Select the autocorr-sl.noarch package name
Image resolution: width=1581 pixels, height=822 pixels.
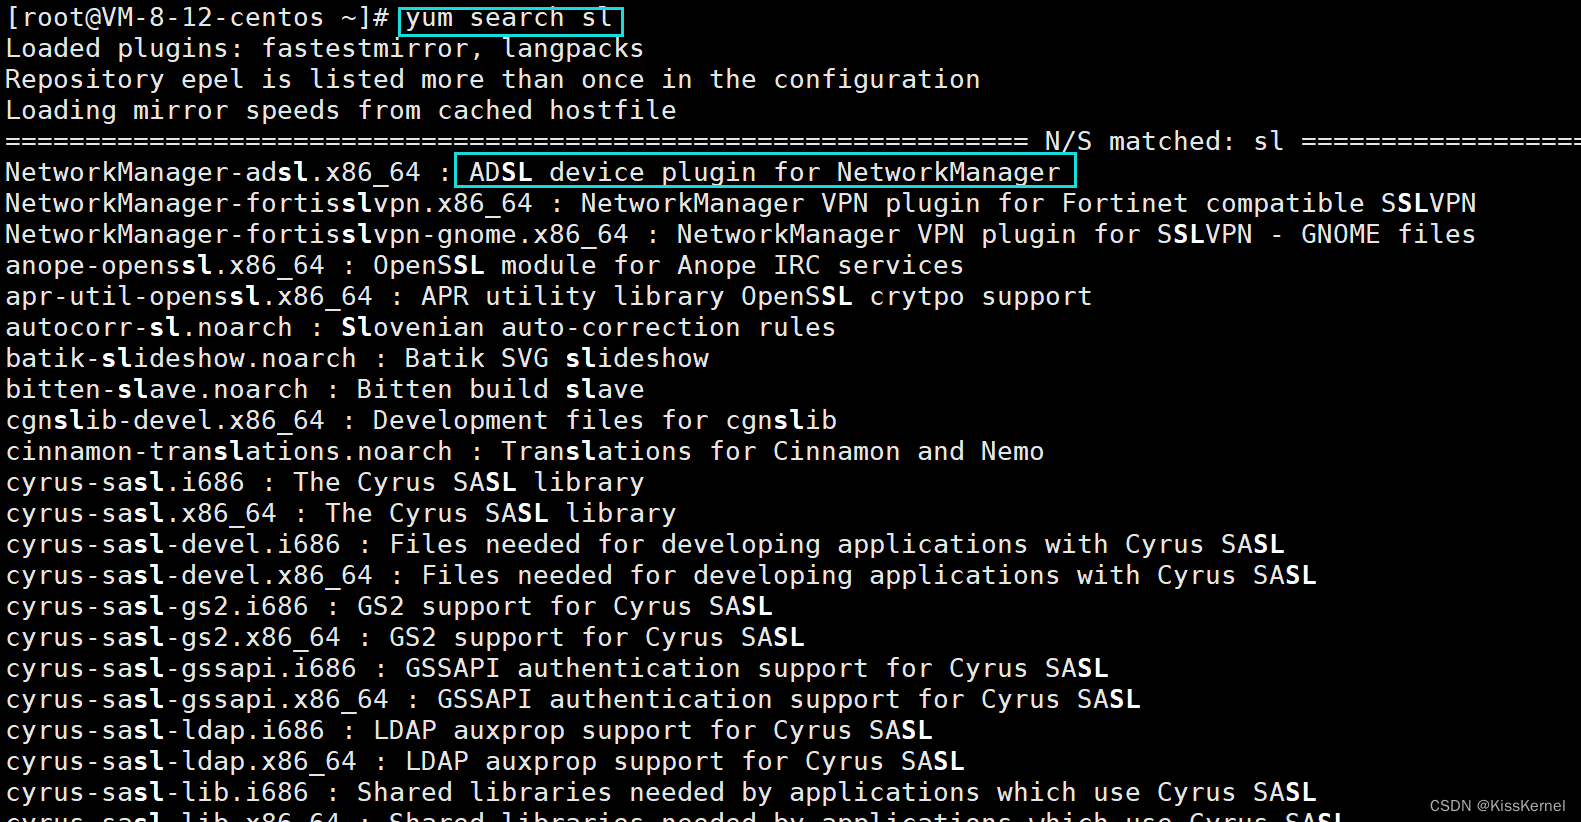click(x=149, y=328)
